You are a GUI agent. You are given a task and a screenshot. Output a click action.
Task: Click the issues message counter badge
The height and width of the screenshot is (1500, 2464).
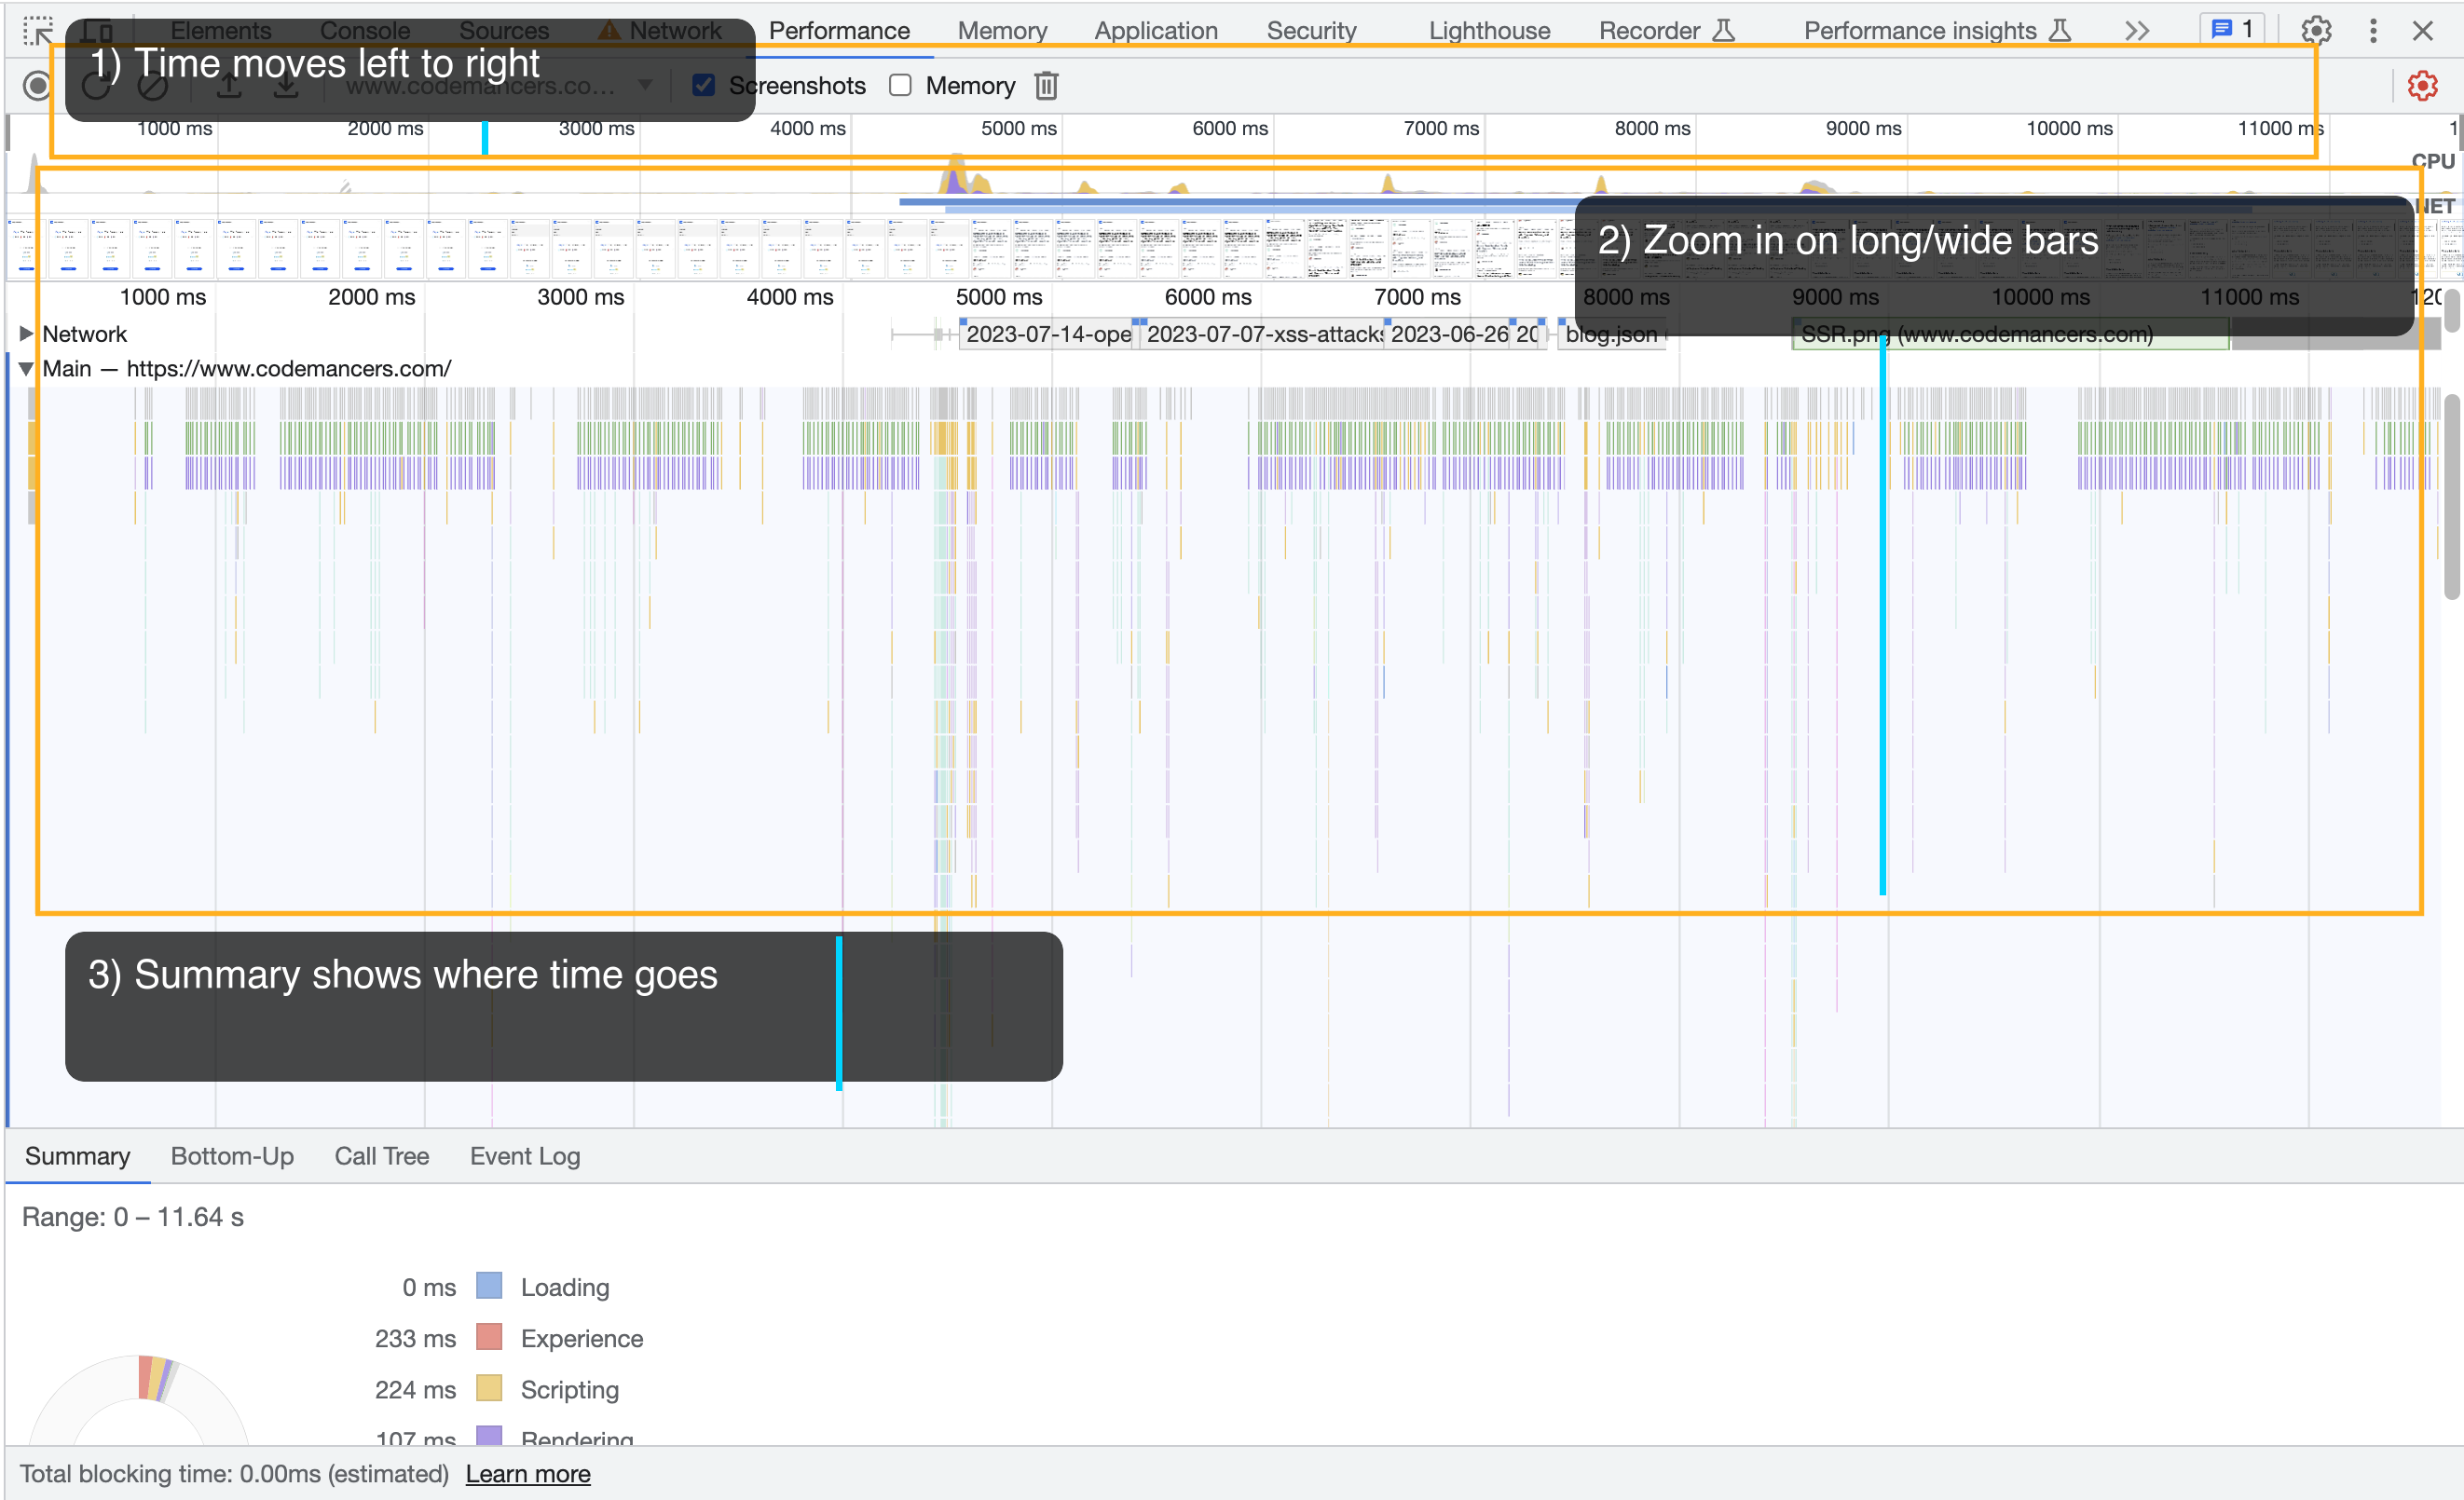pyautogui.click(x=2232, y=29)
